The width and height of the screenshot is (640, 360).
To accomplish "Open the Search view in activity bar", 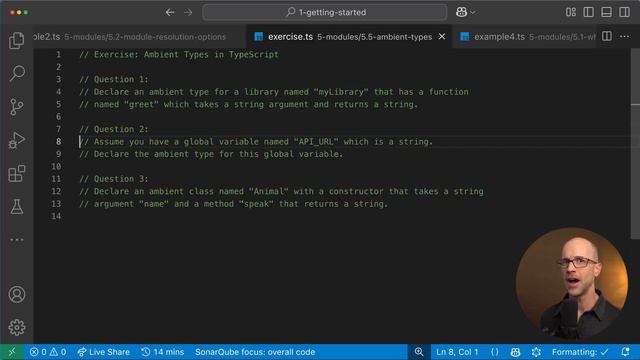I will [x=17, y=73].
